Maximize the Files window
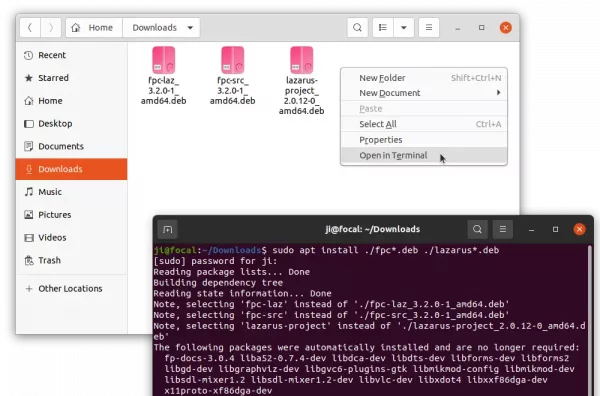The width and height of the screenshot is (600, 396). 482,28
